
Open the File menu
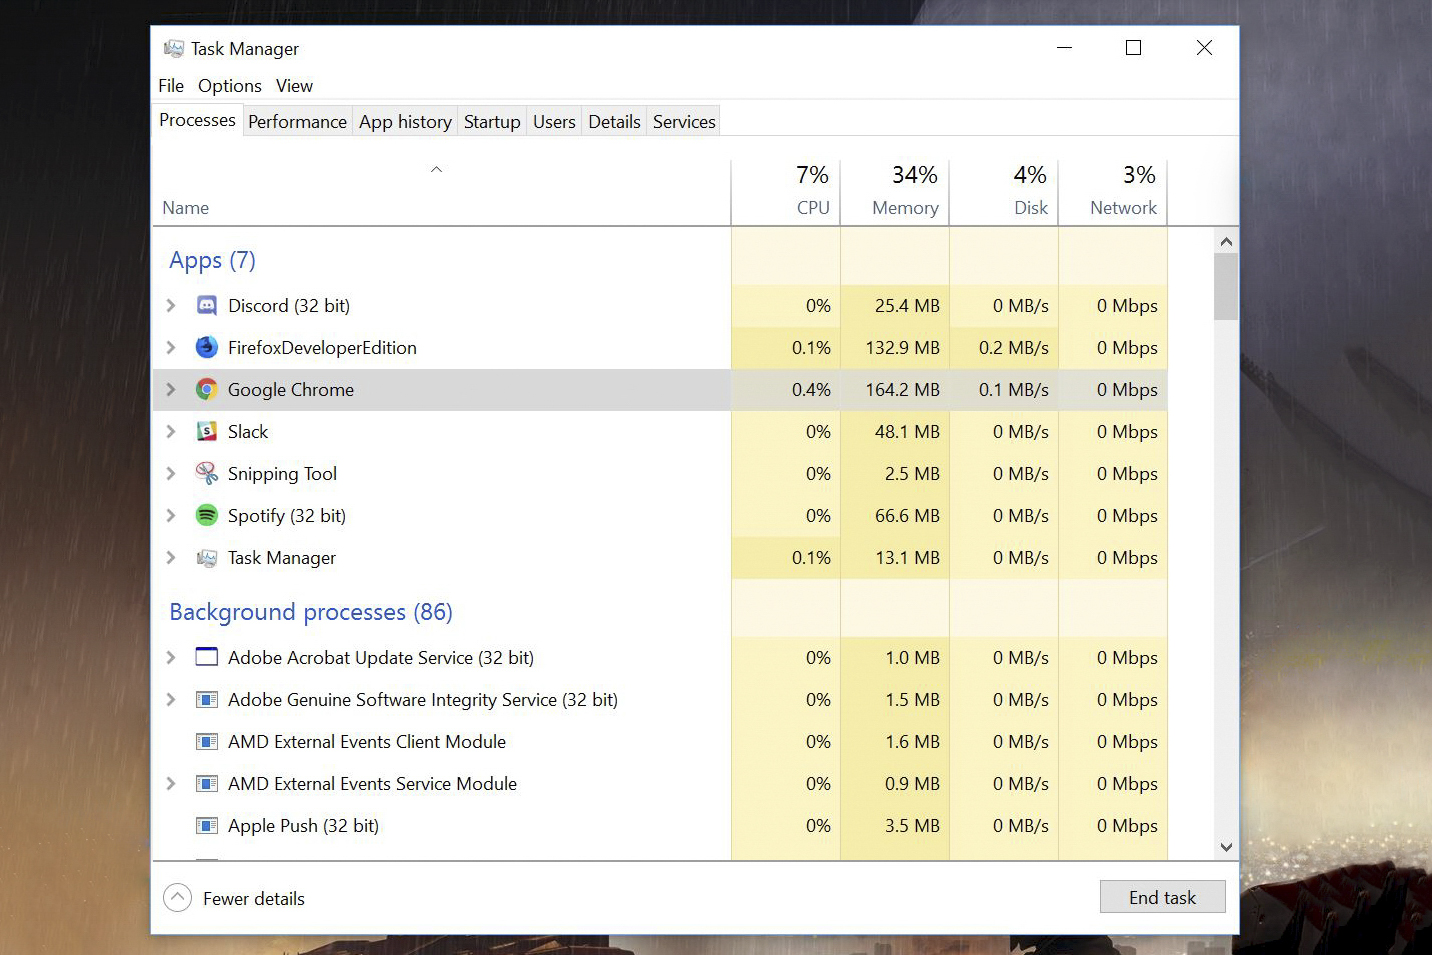(171, 86)
